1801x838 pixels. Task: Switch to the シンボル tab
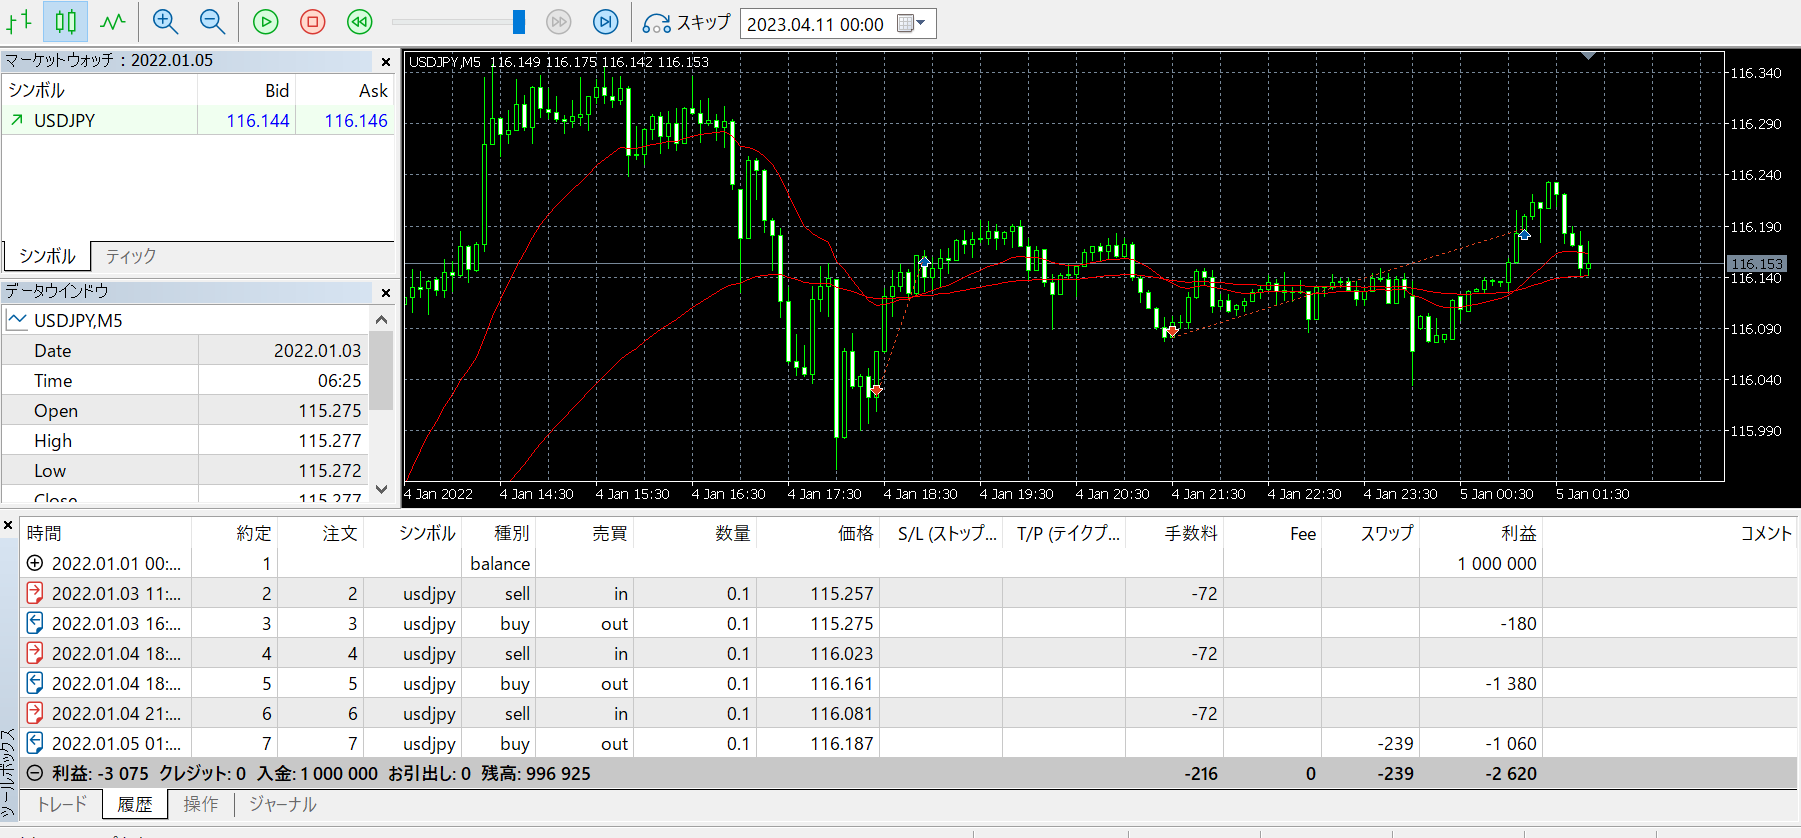point(47,256)
